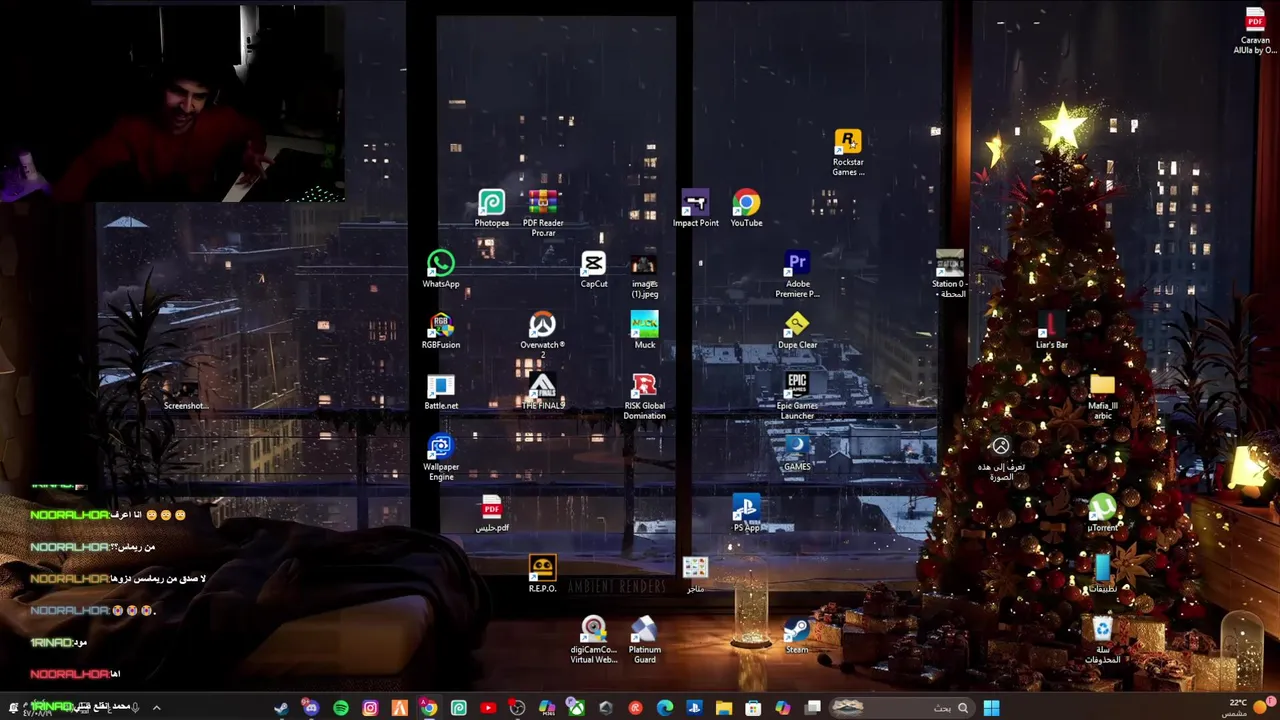Launch Impact Point desktop shortcut

point(695,209)
